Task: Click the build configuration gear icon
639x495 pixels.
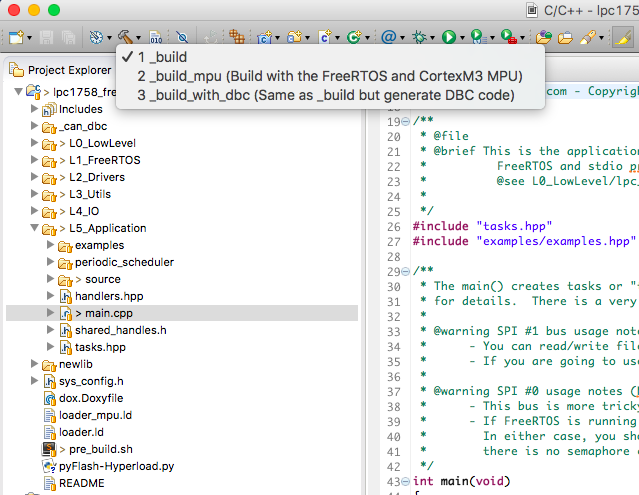Action: click(x=96, y=37)
